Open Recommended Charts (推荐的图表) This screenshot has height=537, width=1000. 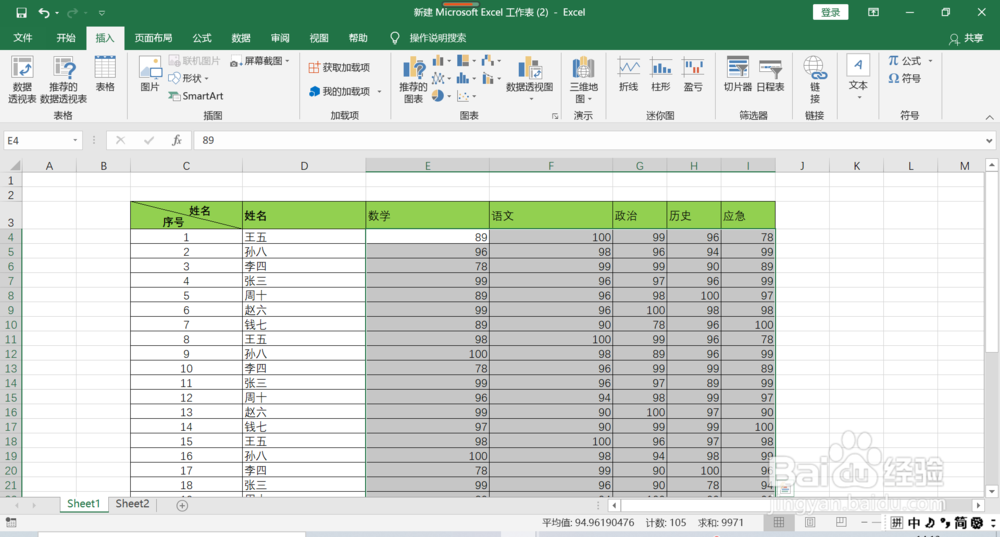[x=413, y=80]
